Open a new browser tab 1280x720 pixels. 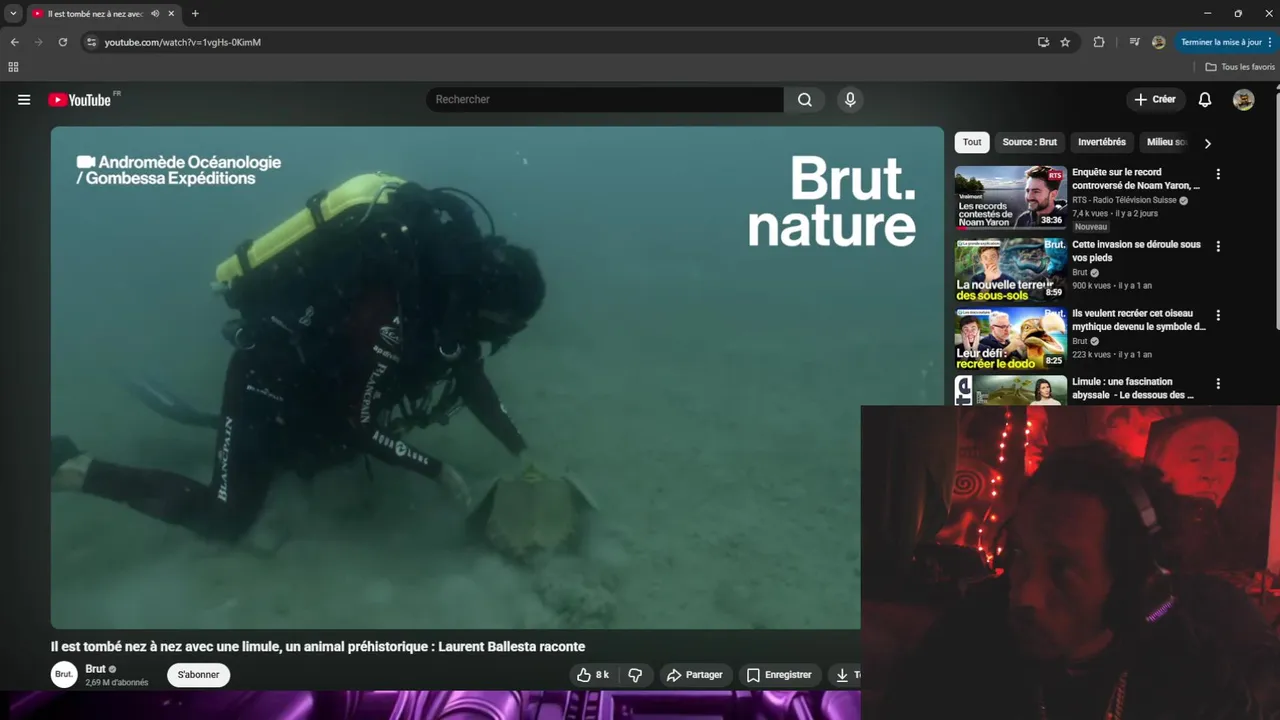click(195, 14)
